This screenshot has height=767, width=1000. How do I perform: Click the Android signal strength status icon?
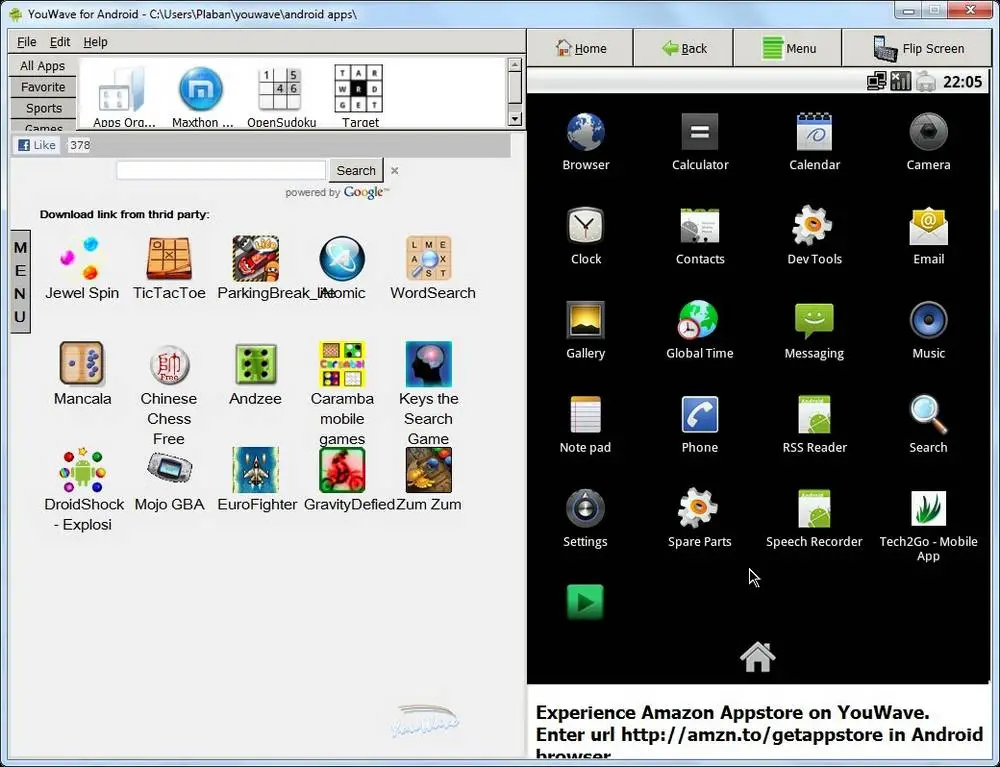[901, 81]
